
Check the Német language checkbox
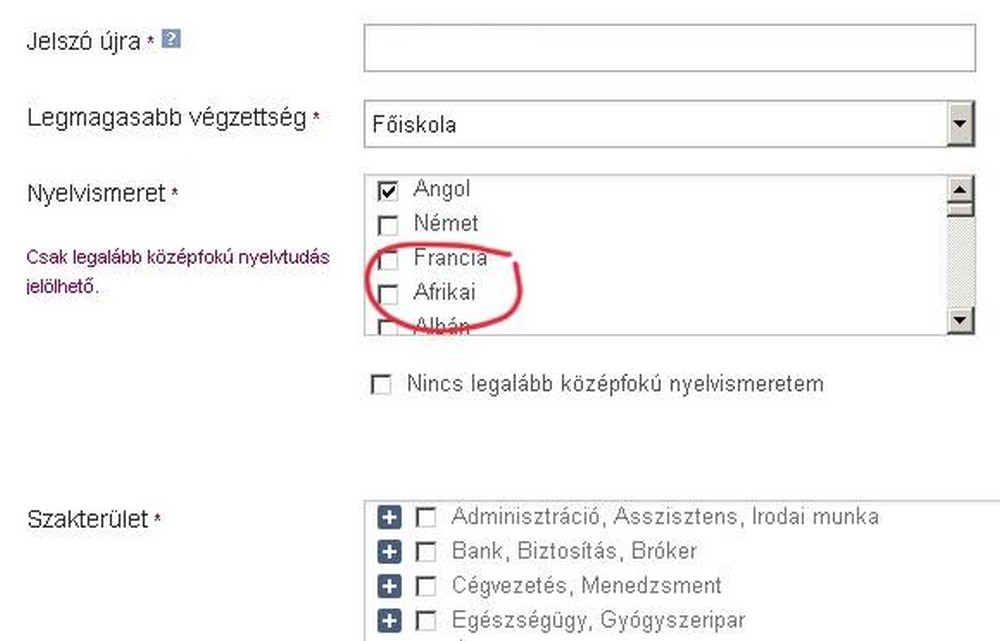[x=388, y=225]
